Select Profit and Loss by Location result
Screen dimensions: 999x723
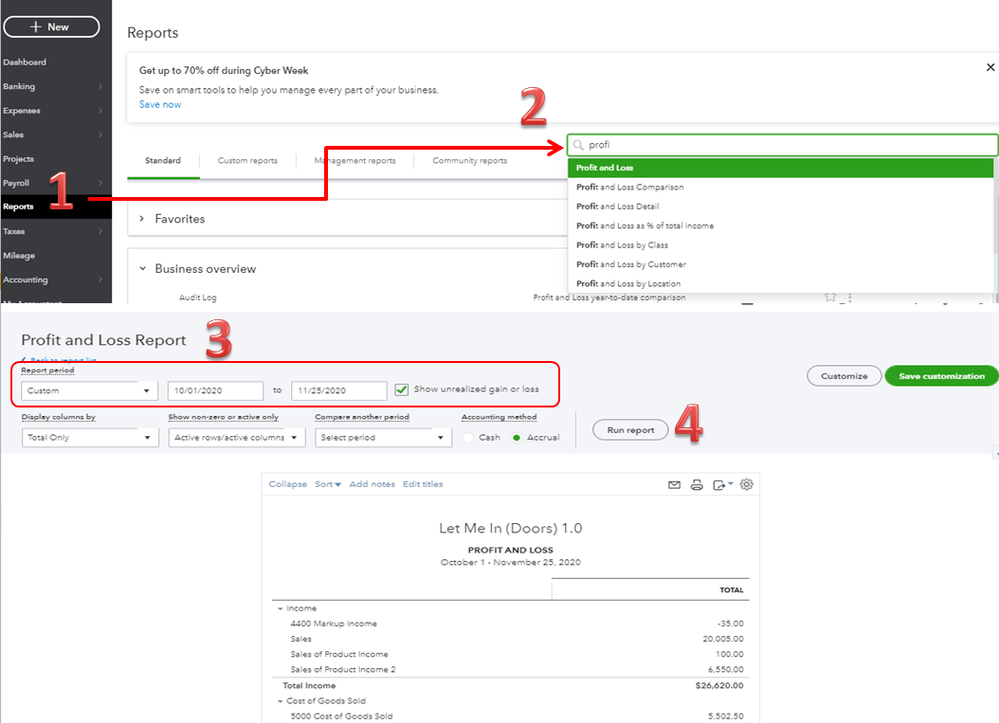click(x=780, y=283)
